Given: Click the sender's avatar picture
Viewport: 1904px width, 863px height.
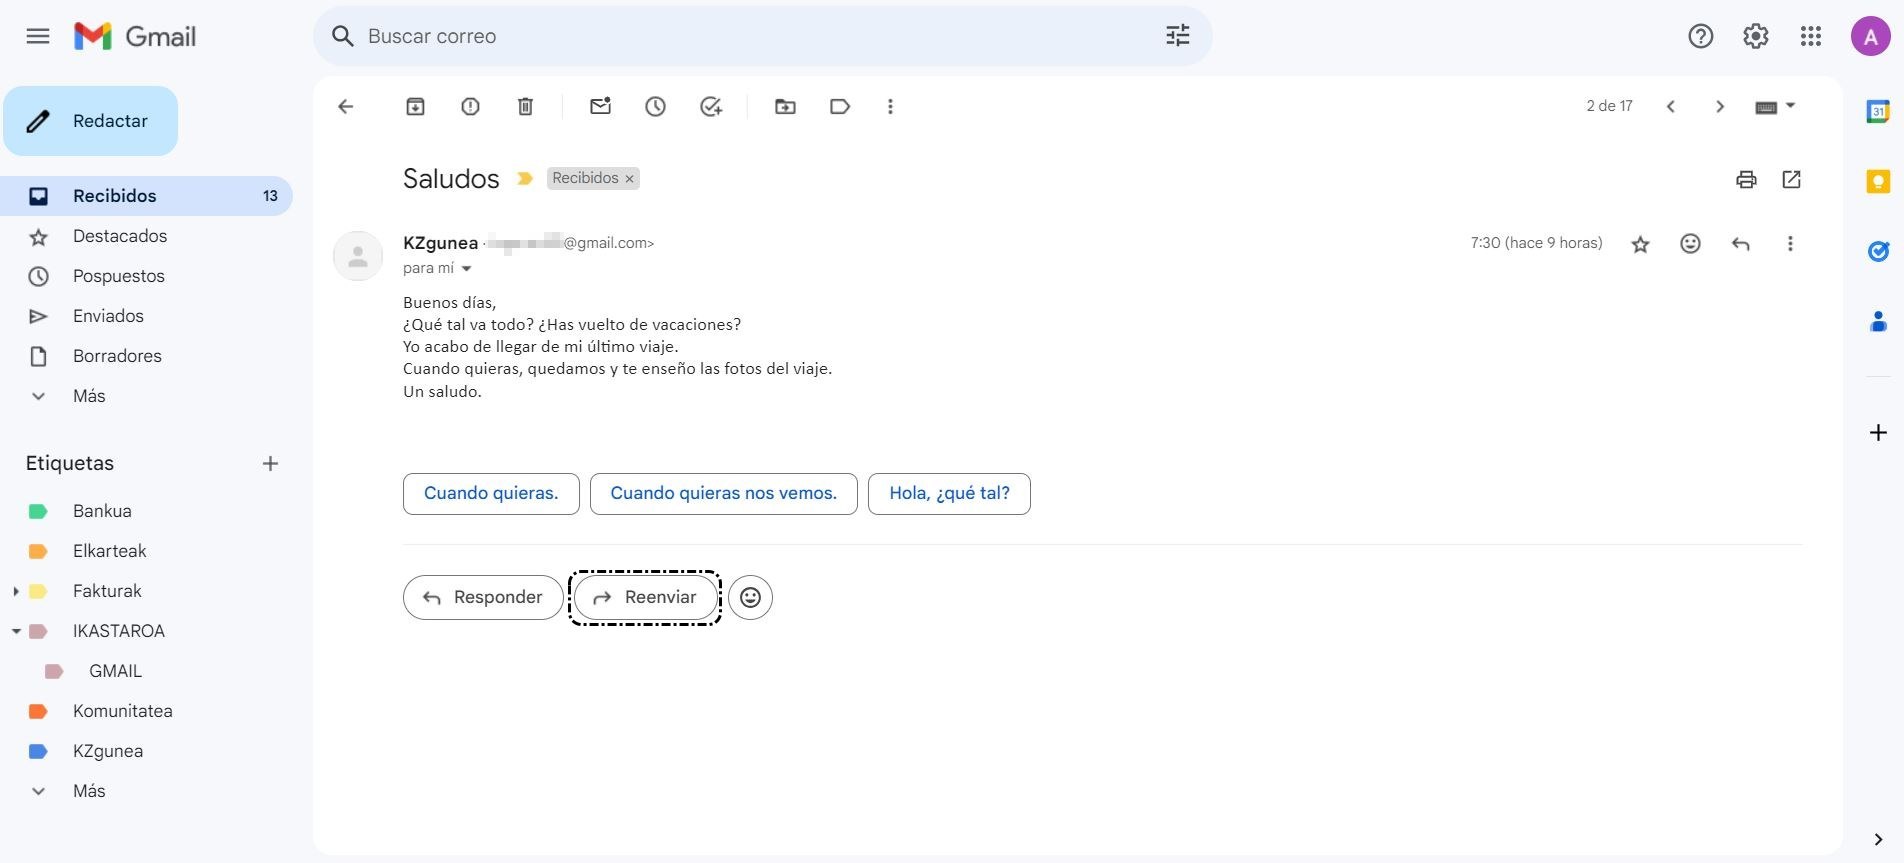Looking at the screenshot, I should point(358,256).
